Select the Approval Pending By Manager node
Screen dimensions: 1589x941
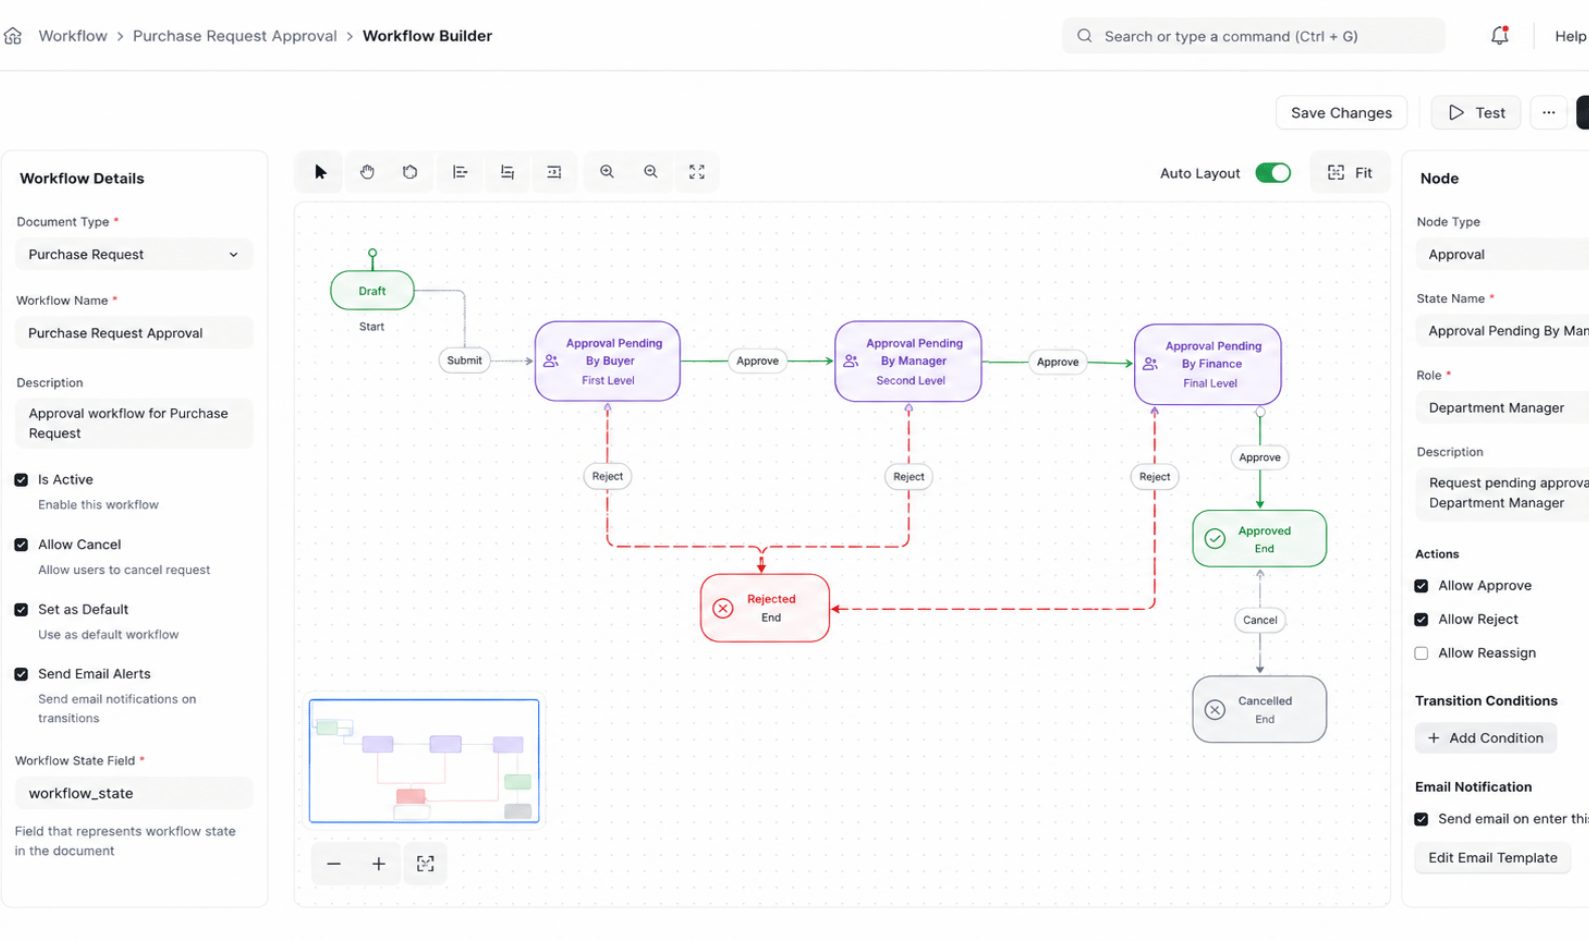(x=908, y=361)
